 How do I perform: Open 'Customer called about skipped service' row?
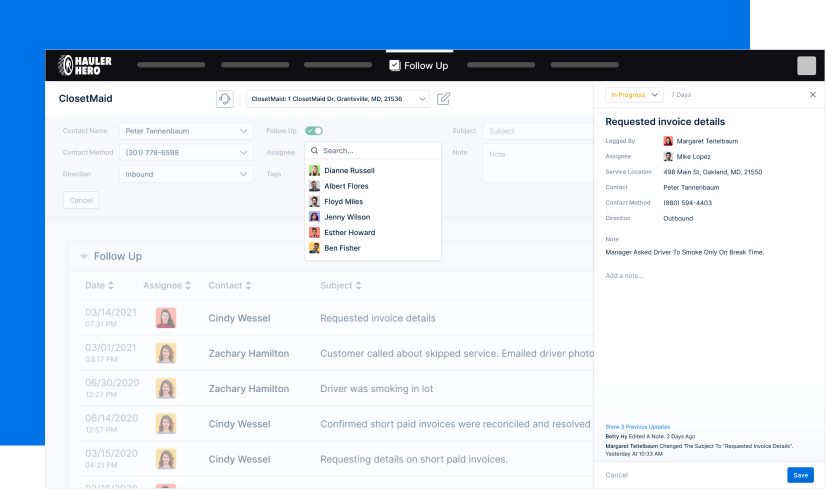coord(337,353)
